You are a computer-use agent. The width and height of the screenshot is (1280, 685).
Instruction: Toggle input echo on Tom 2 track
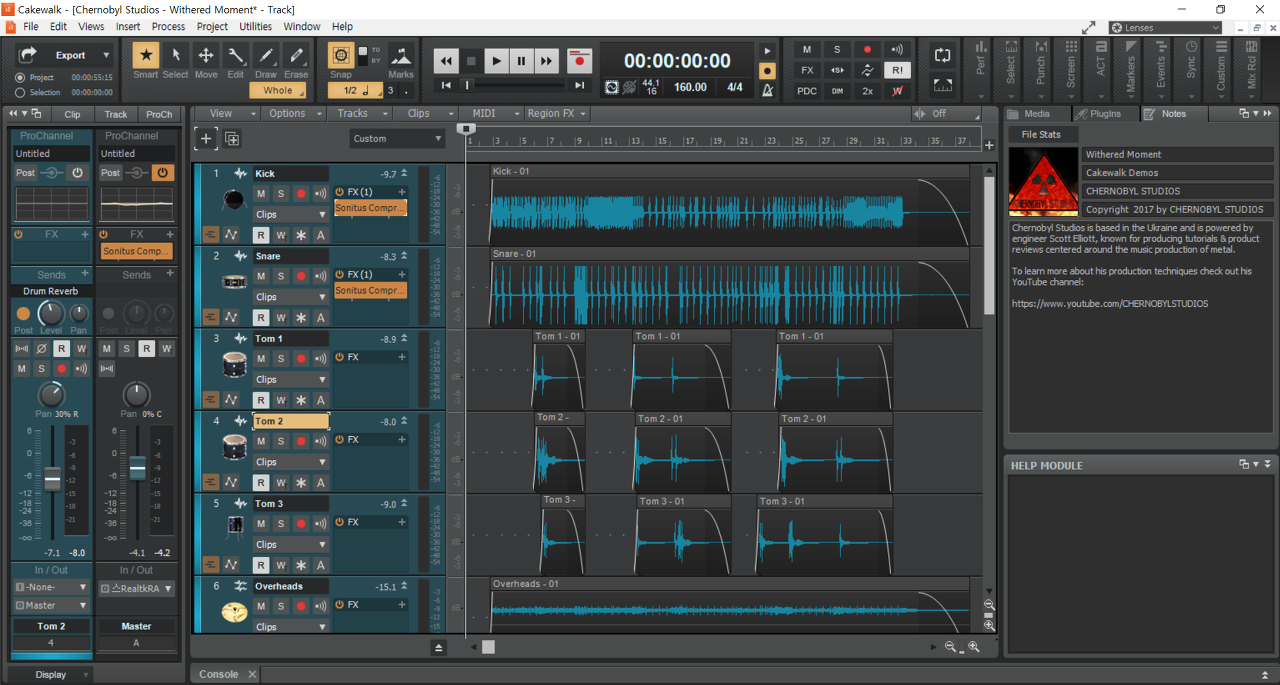pyautogui.click(x=321, y=440)
